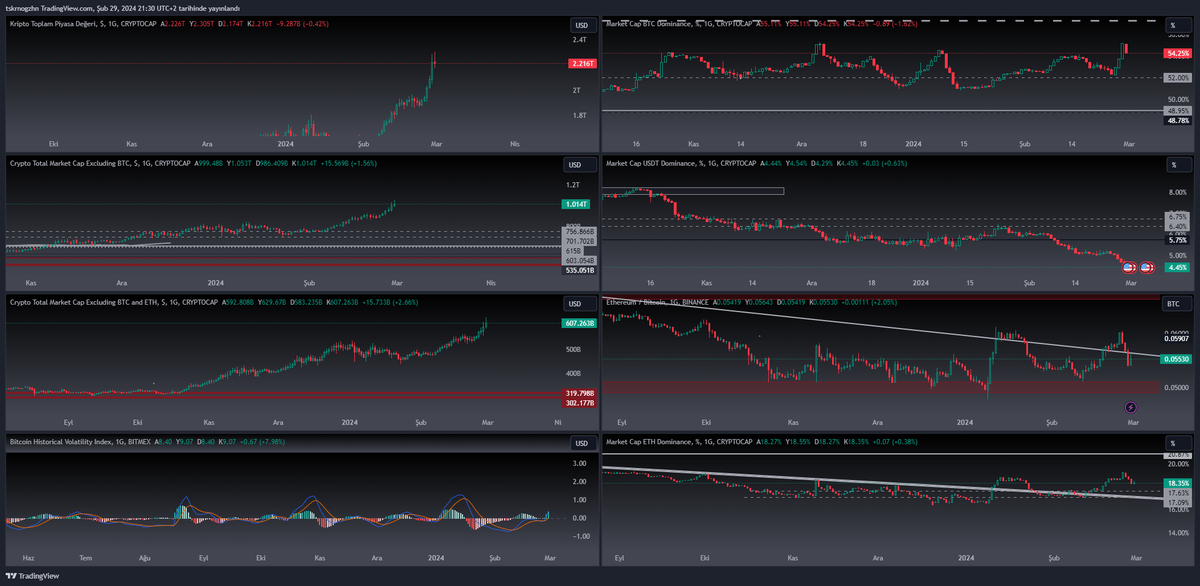
Task: Click the 603.054B level label
Action: pos(578,260)
